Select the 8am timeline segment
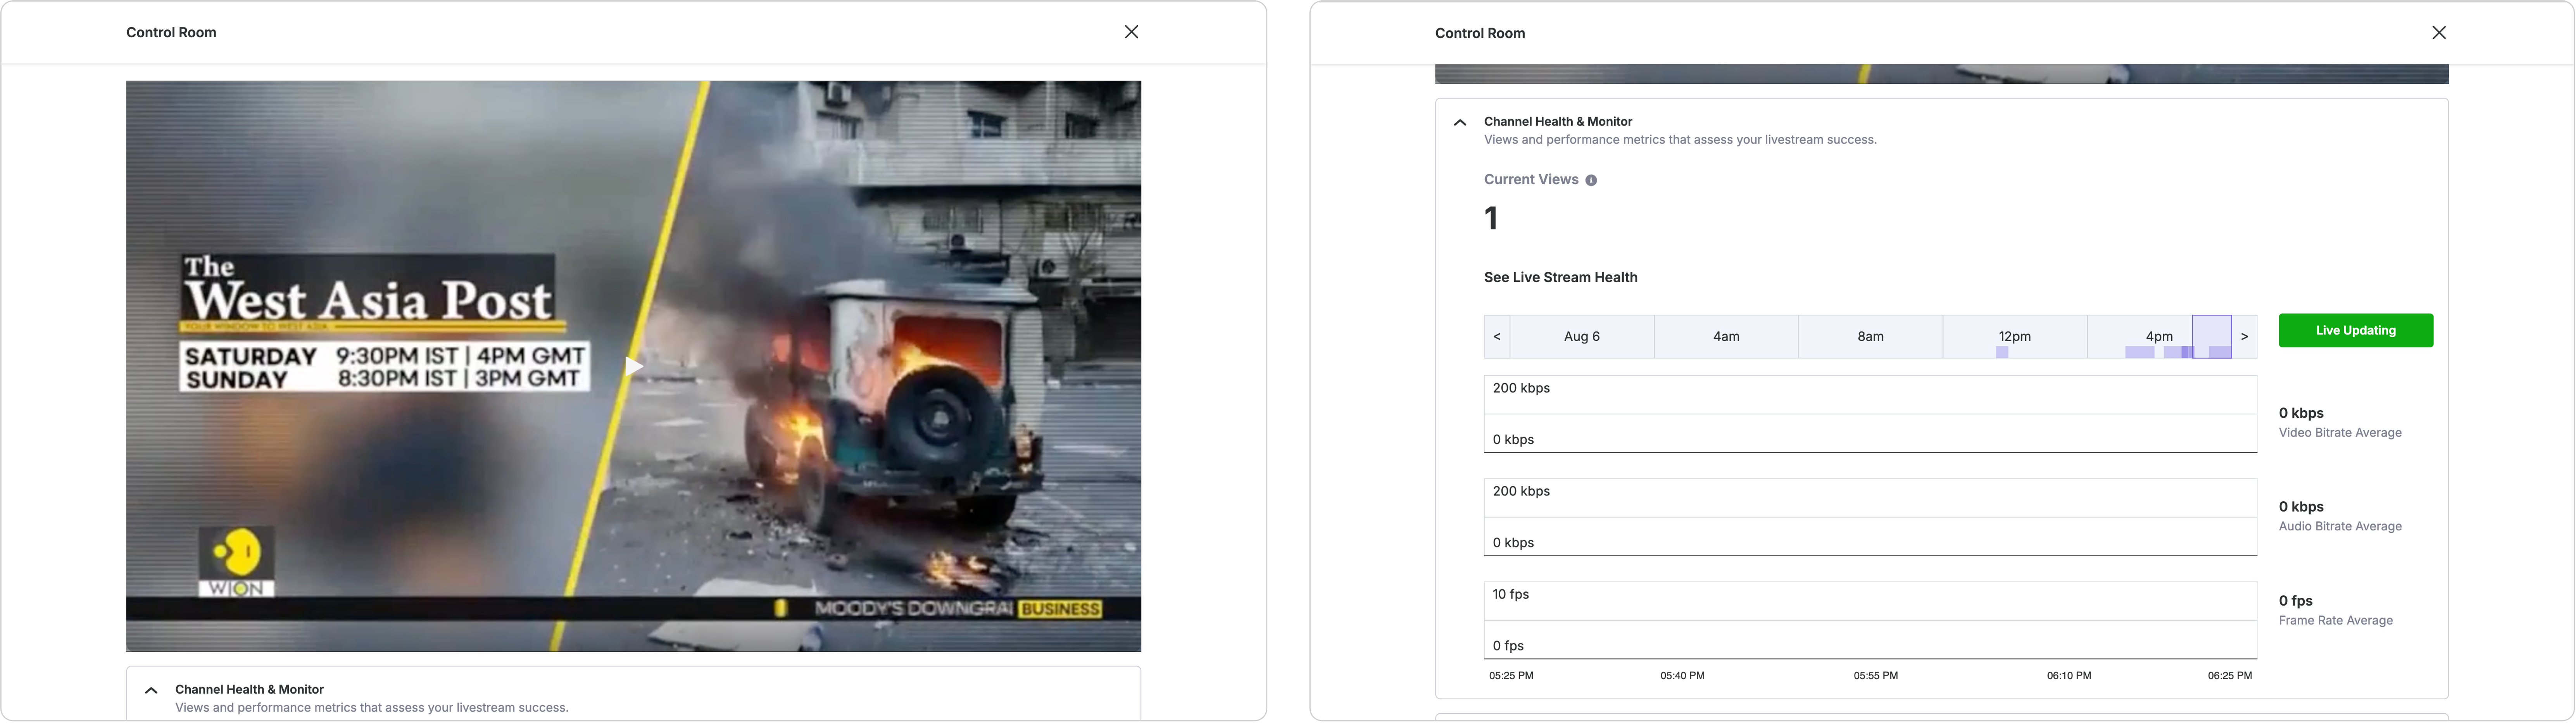 [x=1870, y=337]
